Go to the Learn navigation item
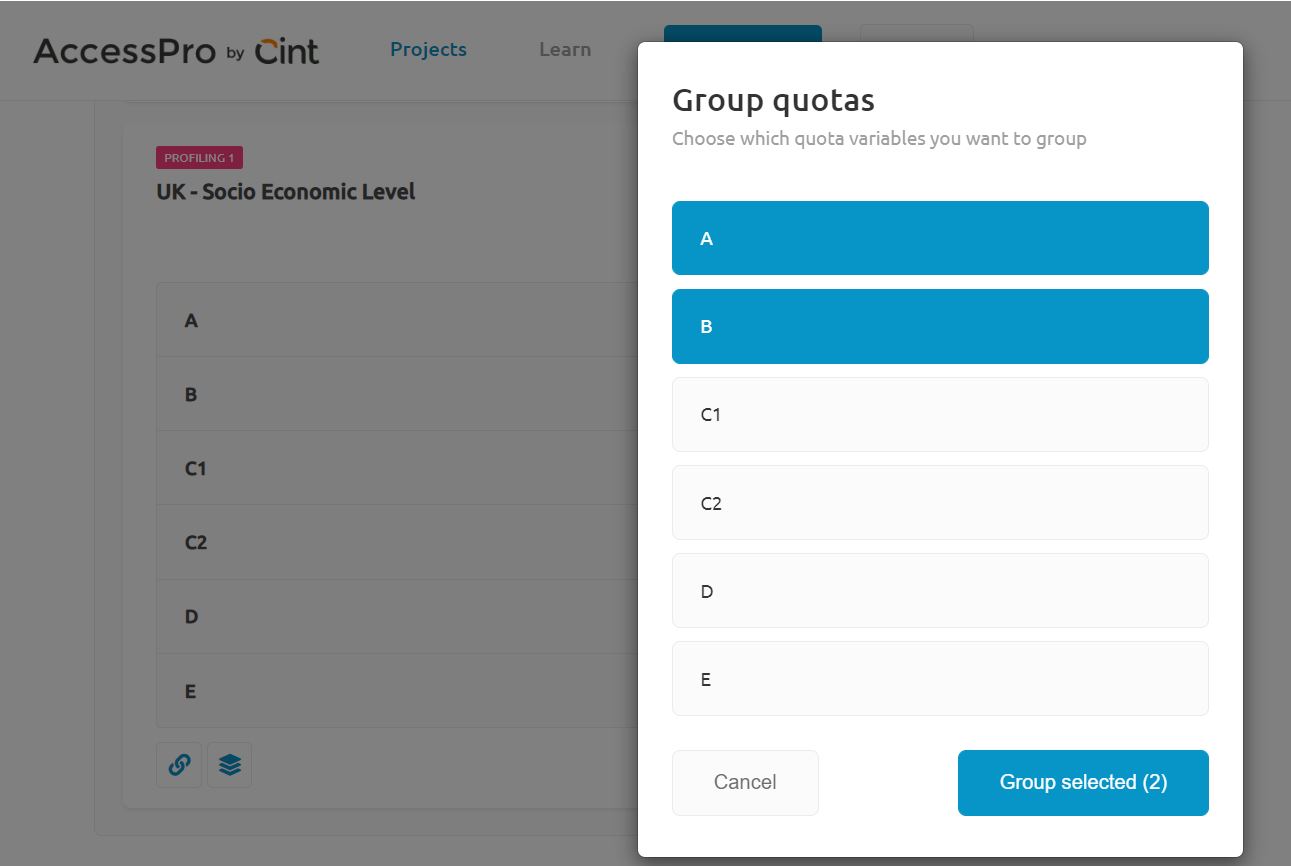Viewport: 1291px width, 866px height. (x=565, y=49)
